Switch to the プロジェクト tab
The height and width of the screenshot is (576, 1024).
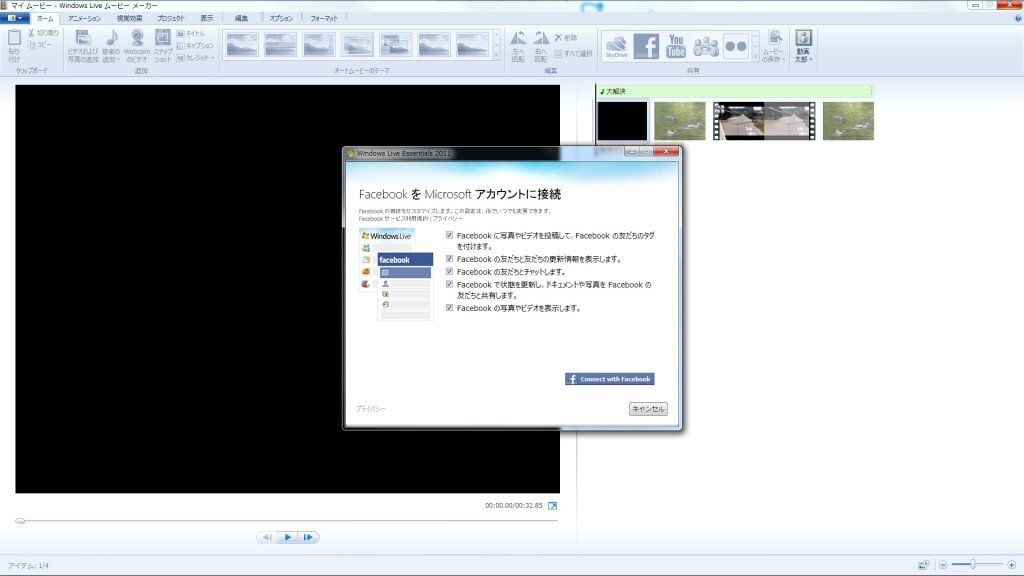pos(171,18)
